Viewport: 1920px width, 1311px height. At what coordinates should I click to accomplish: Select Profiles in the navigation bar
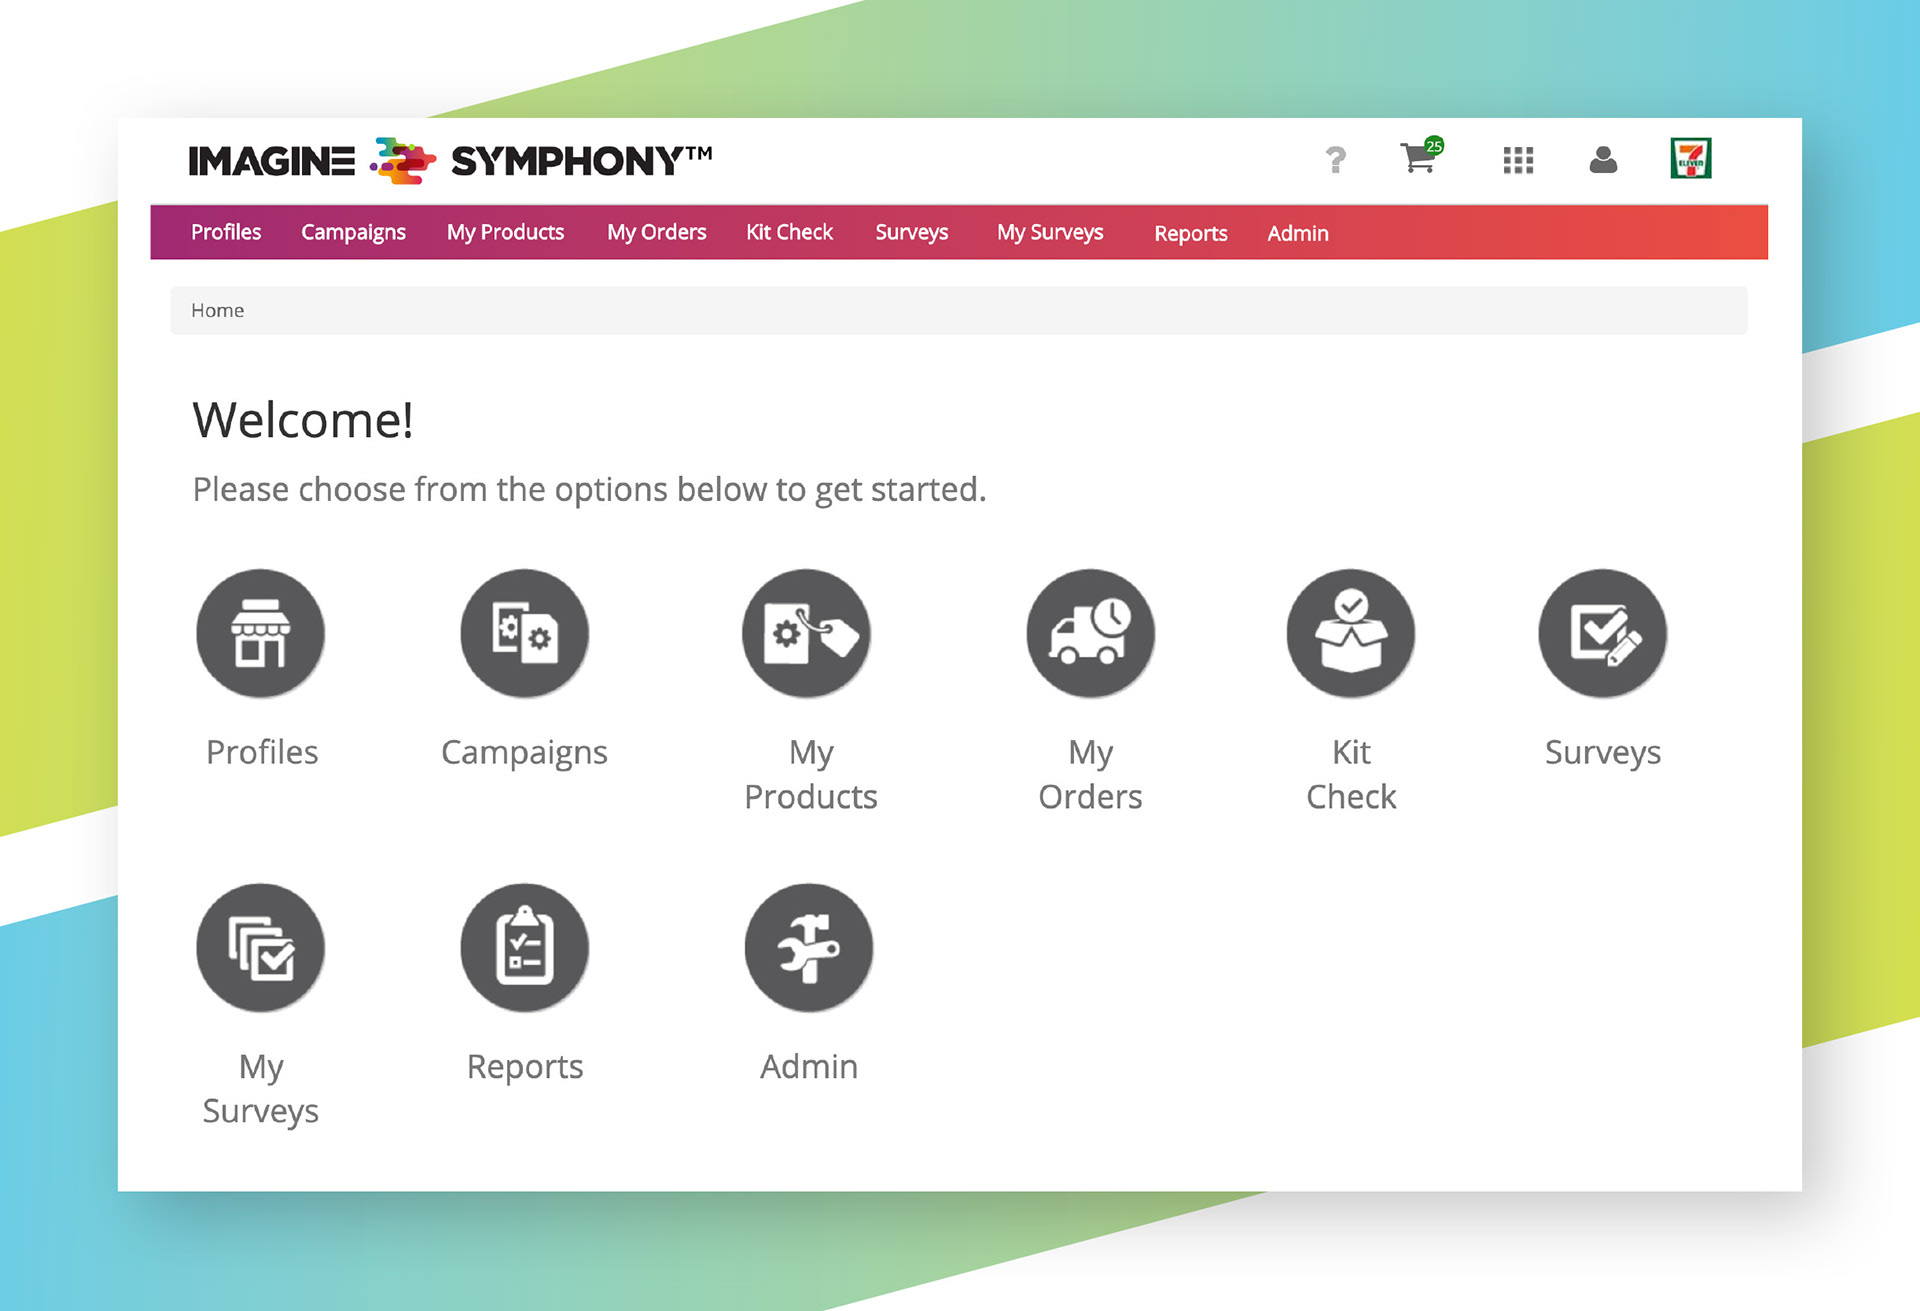click(226, 232)
